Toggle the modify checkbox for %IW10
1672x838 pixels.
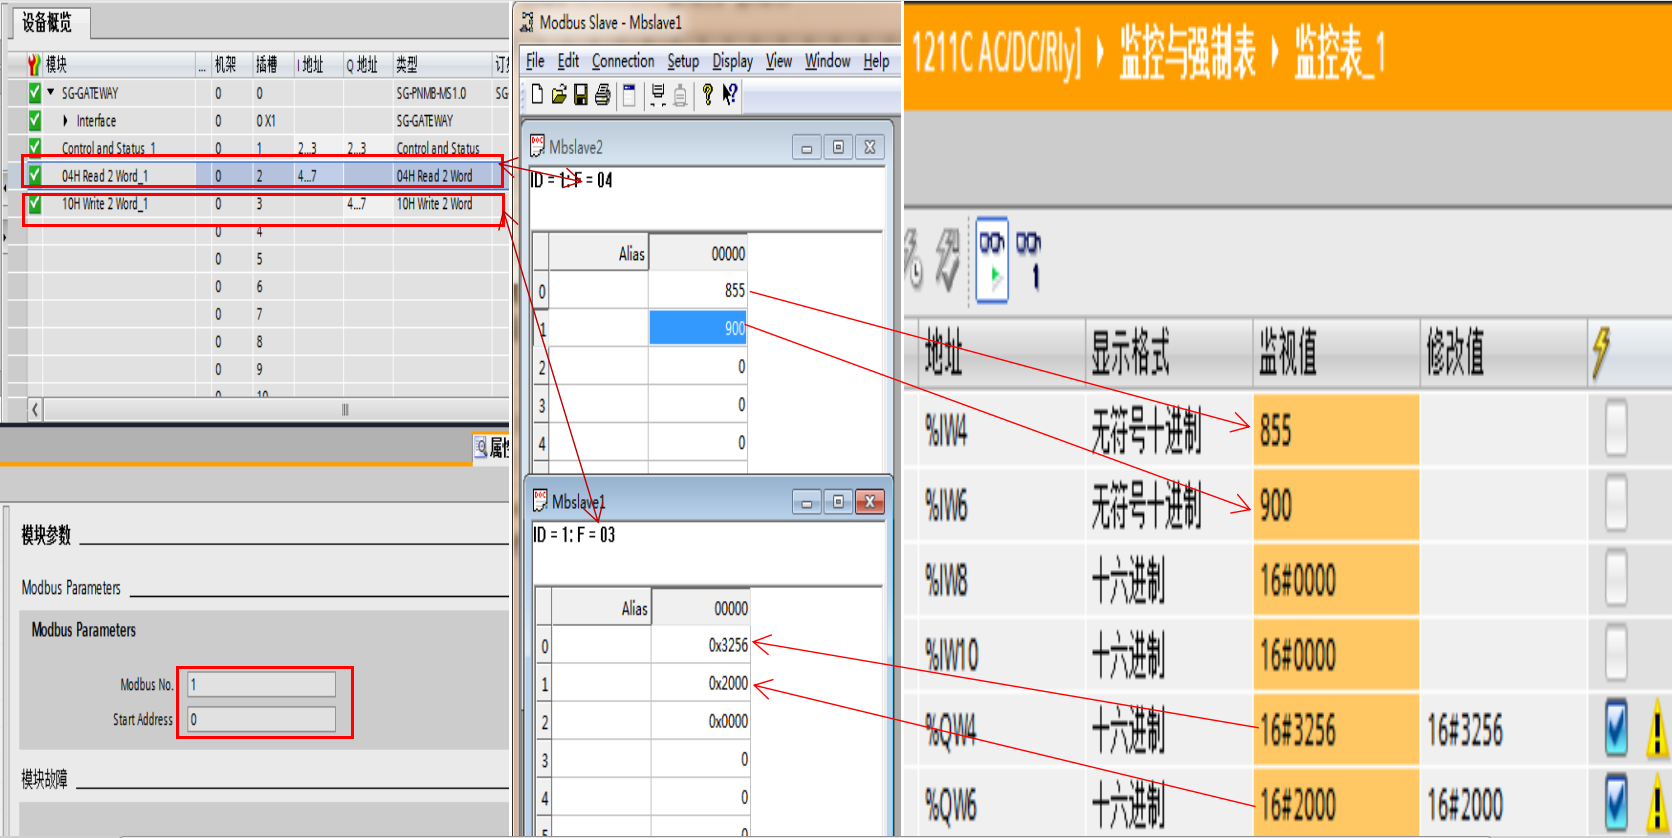[x=1616, y=653]
